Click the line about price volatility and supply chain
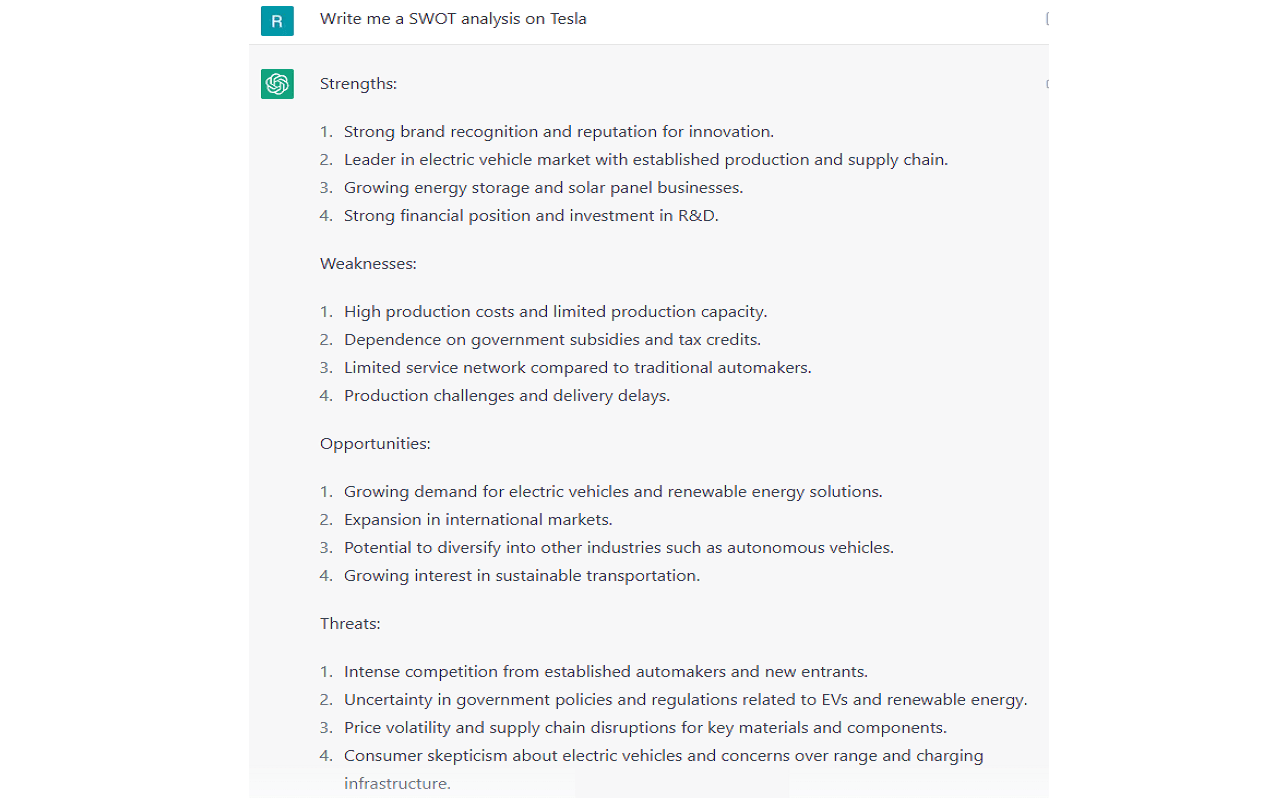Image resolution: width=1277 pixels, height=798 pixels. [645, 728]
